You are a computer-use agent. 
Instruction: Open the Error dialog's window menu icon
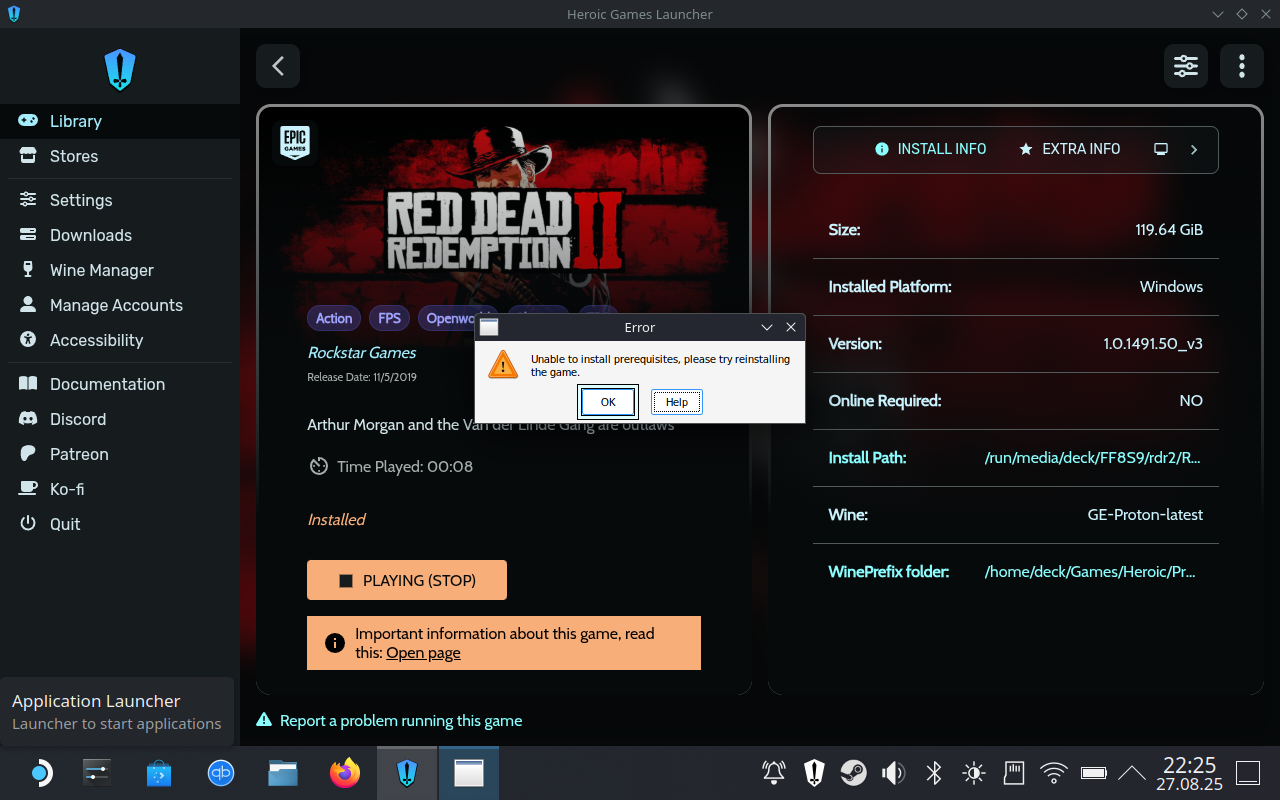click(x=489, y=327)
